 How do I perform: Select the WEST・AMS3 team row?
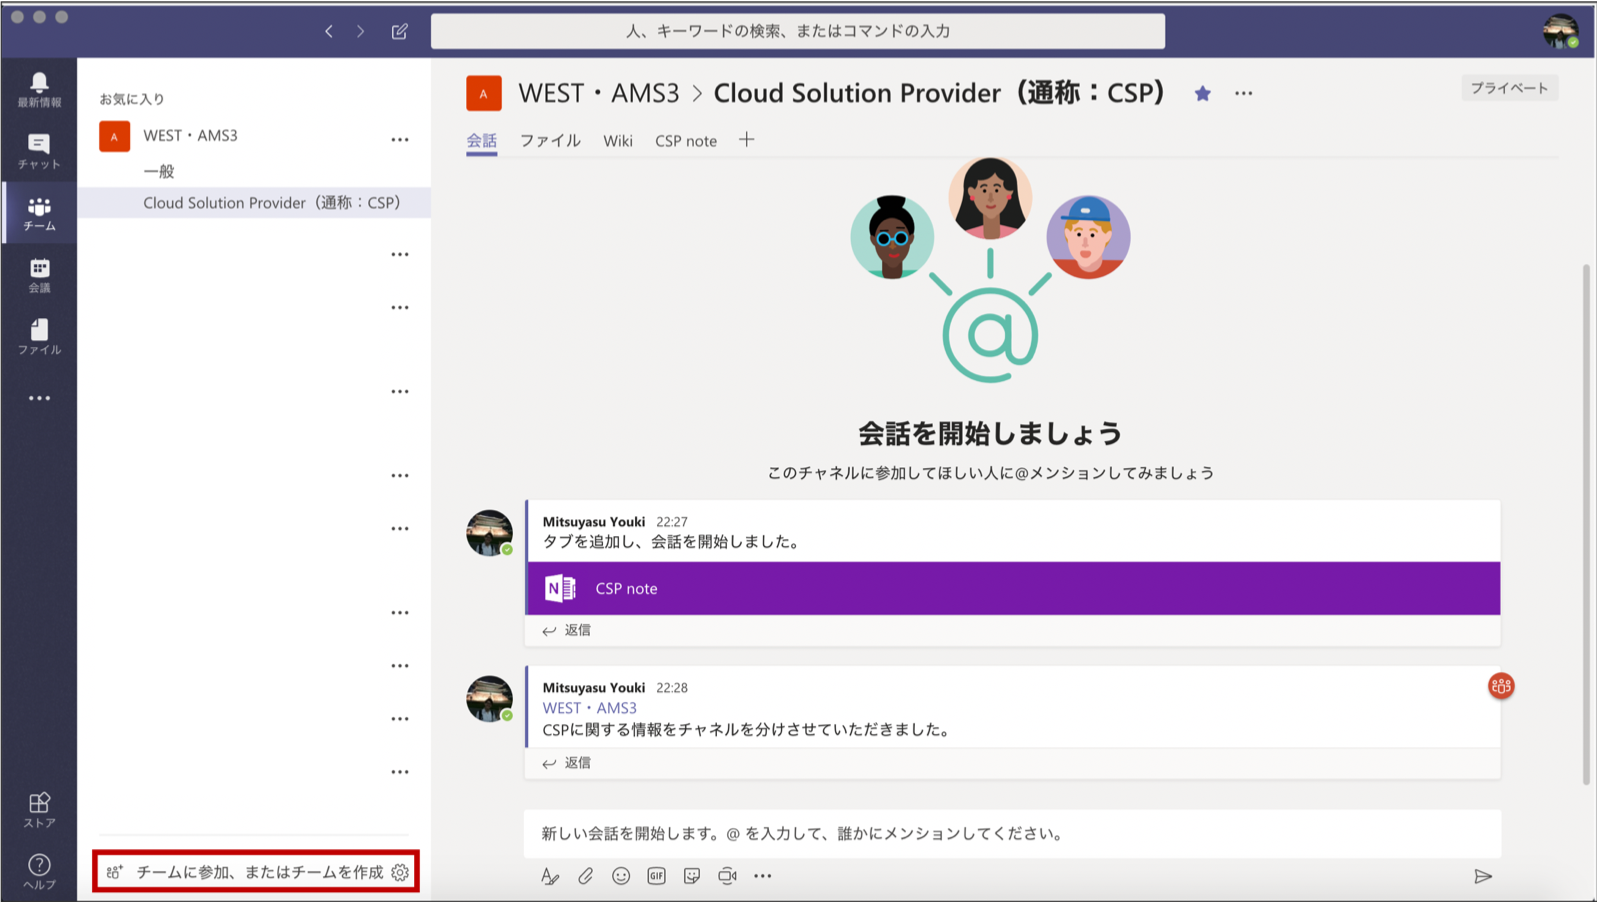[x=254, y=136]
